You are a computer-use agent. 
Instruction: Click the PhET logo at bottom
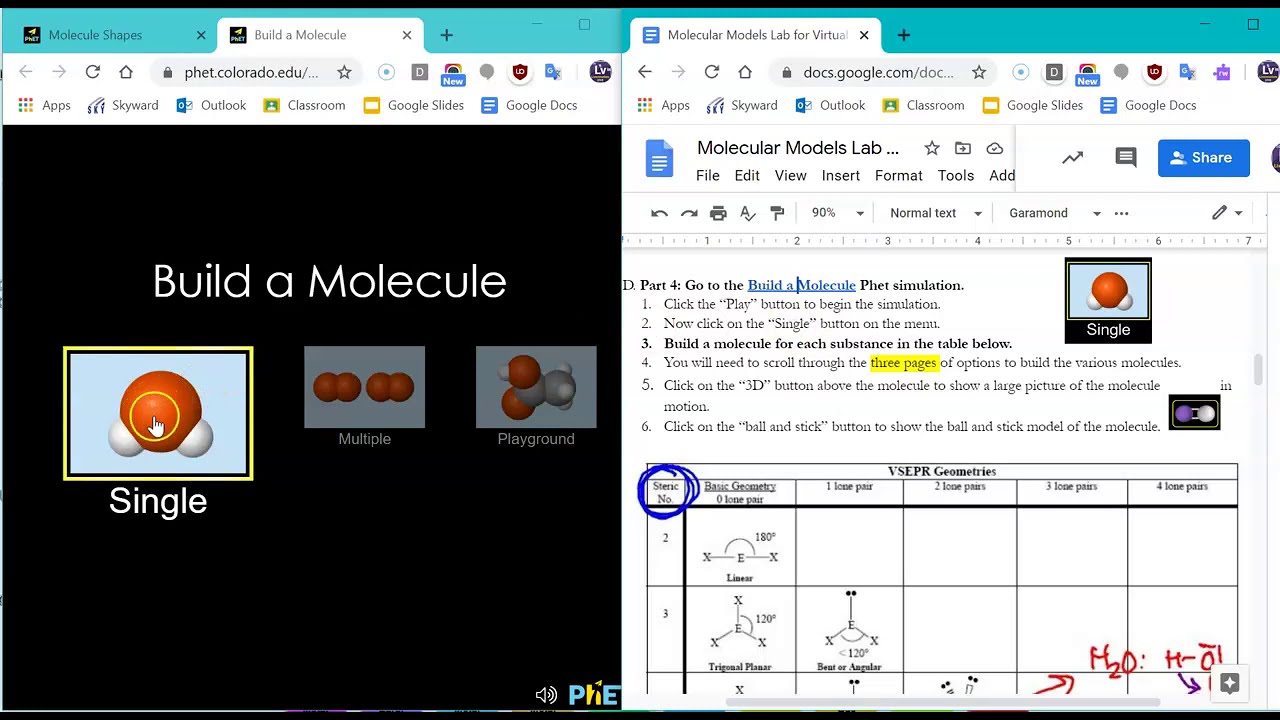coord(594,695)
